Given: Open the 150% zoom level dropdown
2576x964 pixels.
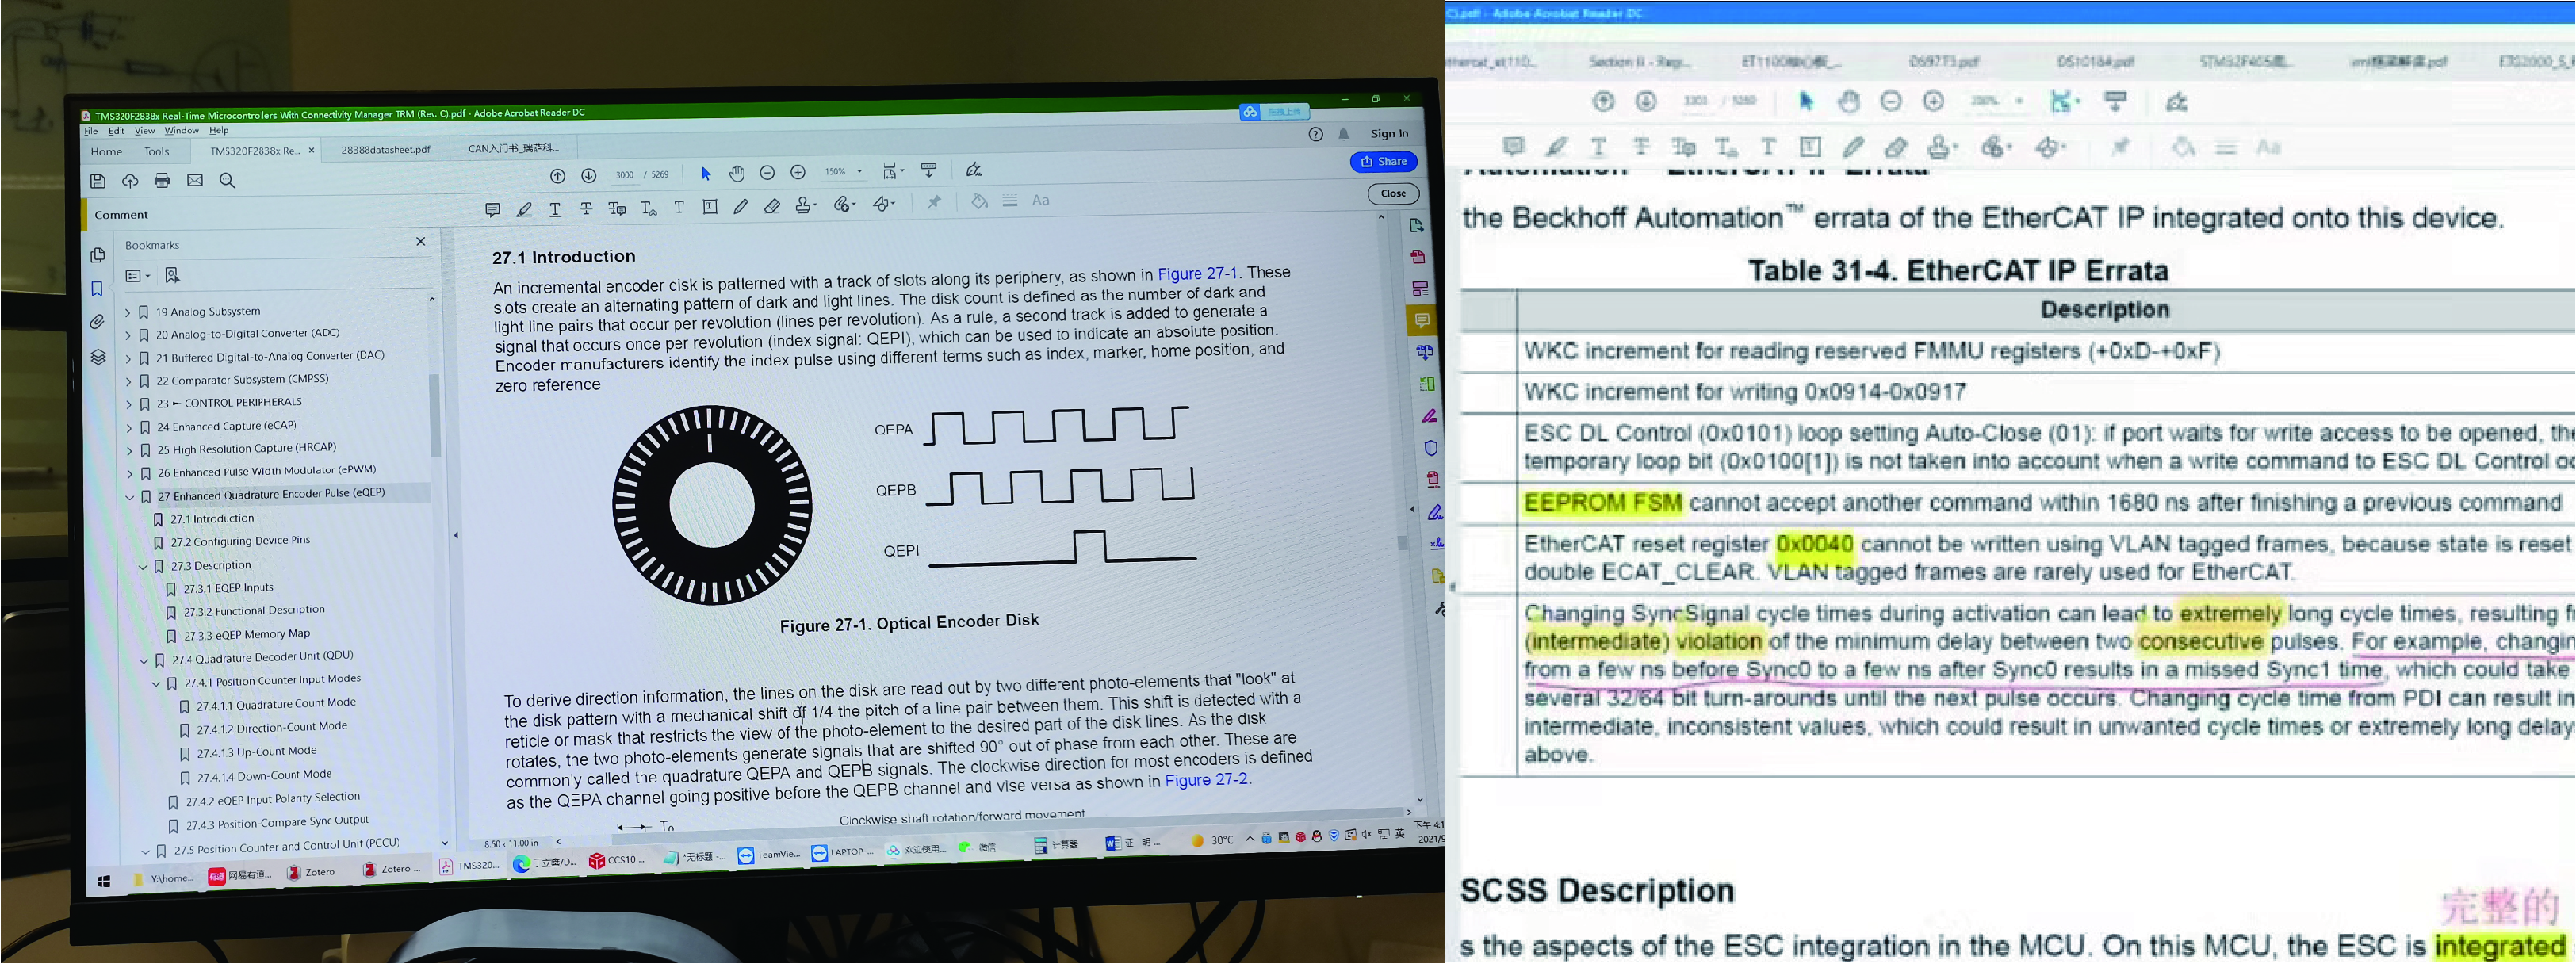Looking at the screenshot, I should (x=859, y=172).
